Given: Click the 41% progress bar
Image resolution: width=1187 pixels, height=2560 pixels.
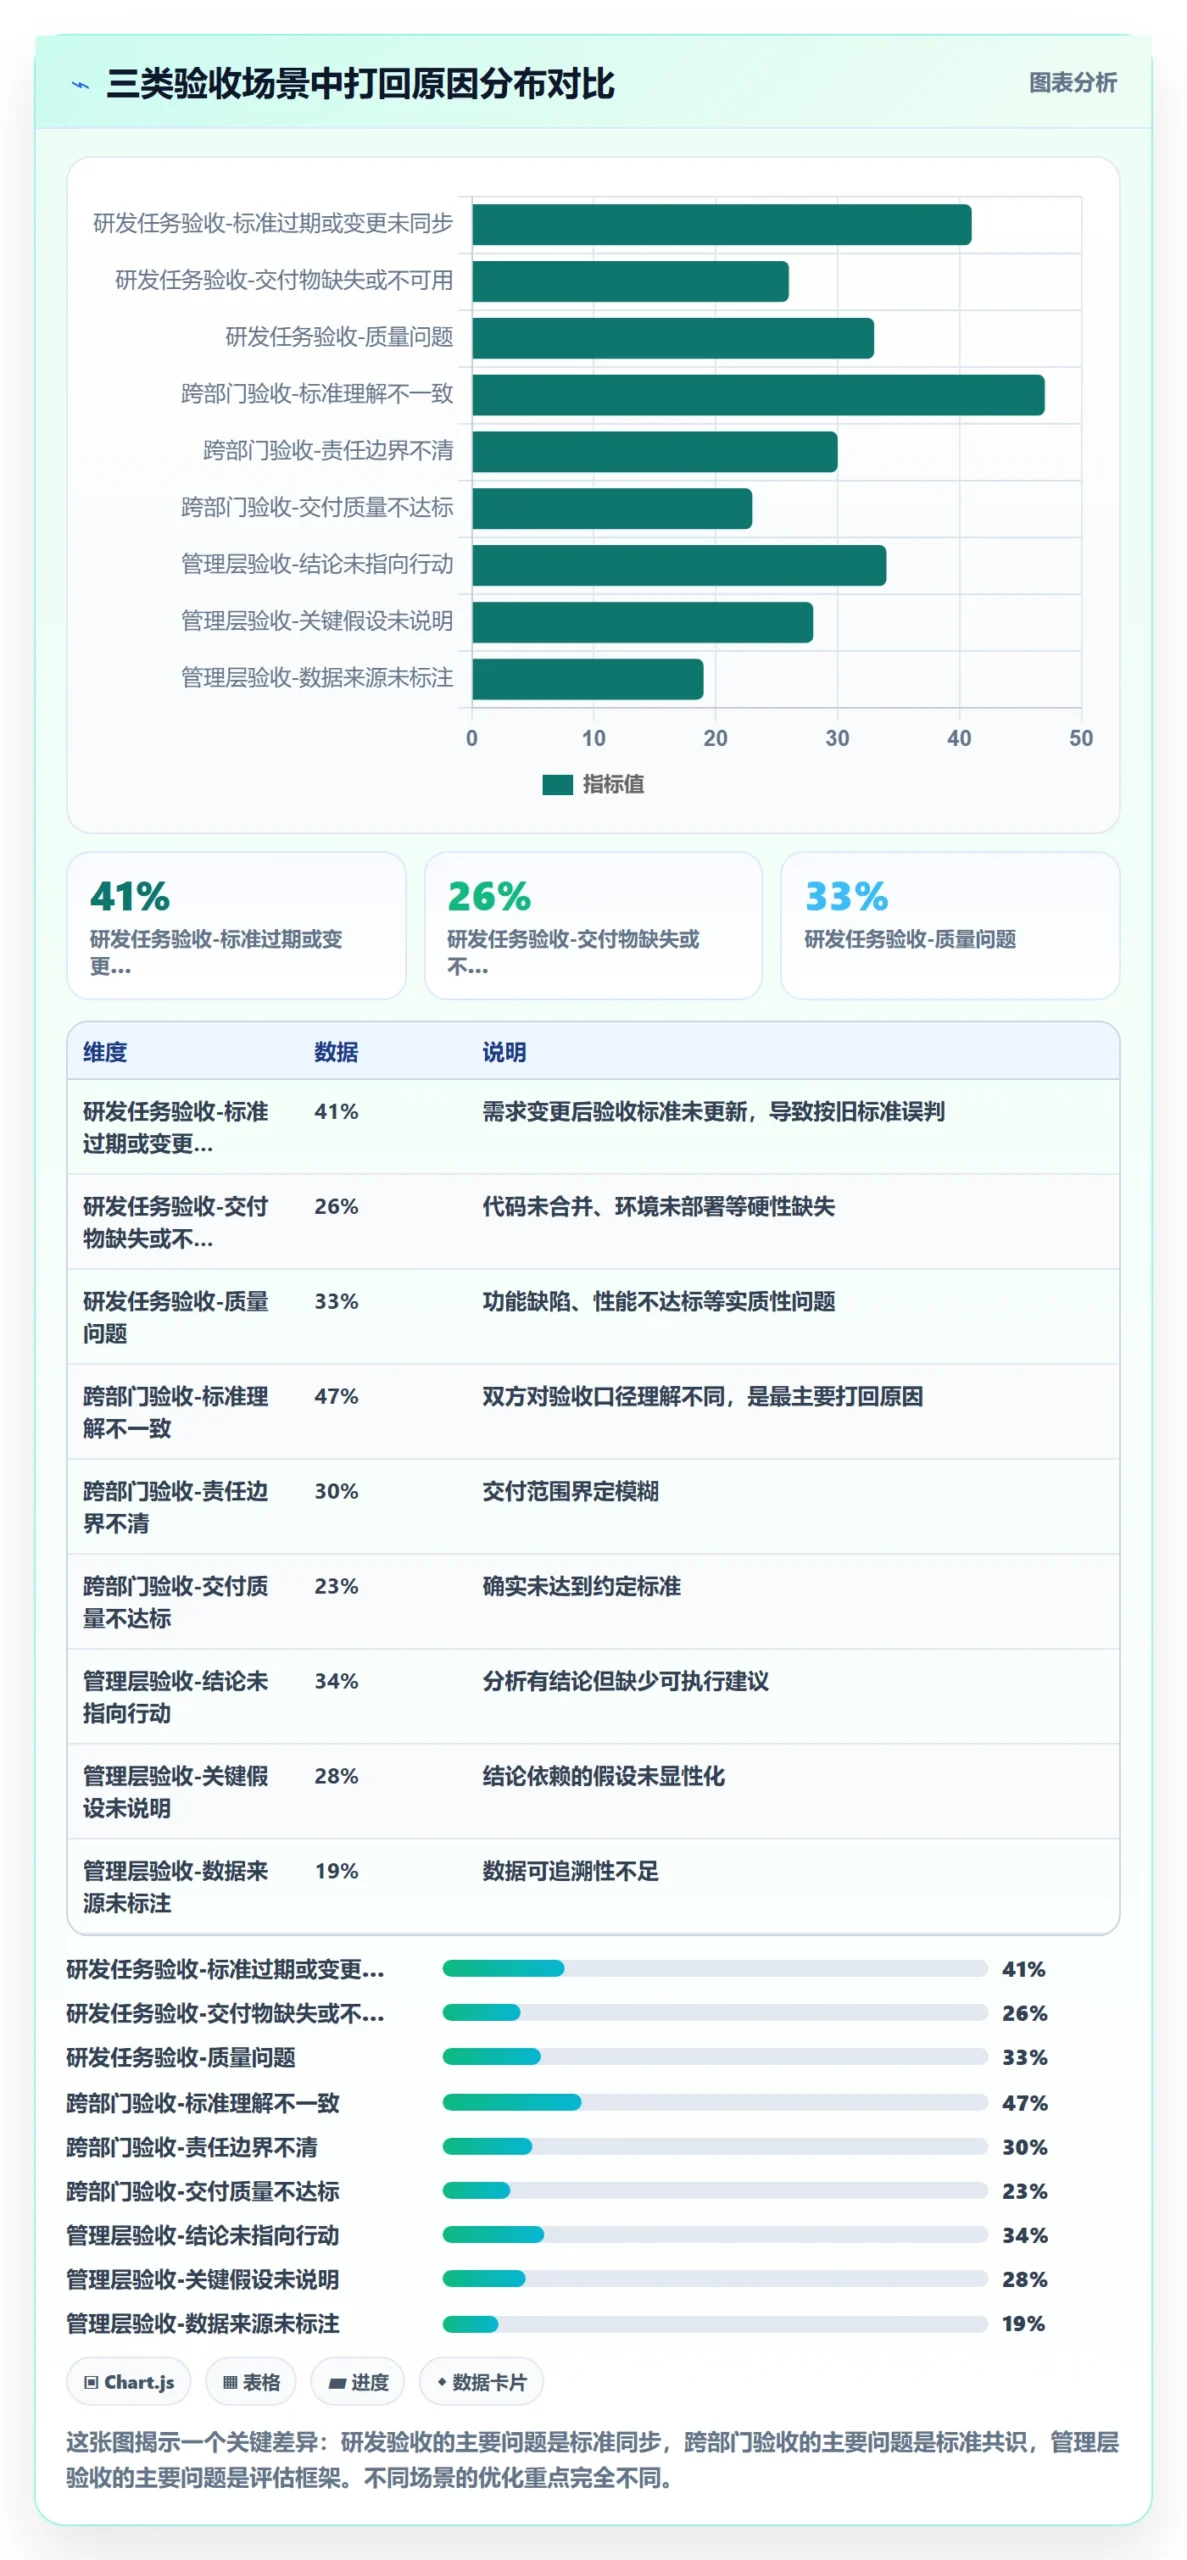Looking at the screenshot, I should (715, 1969).
